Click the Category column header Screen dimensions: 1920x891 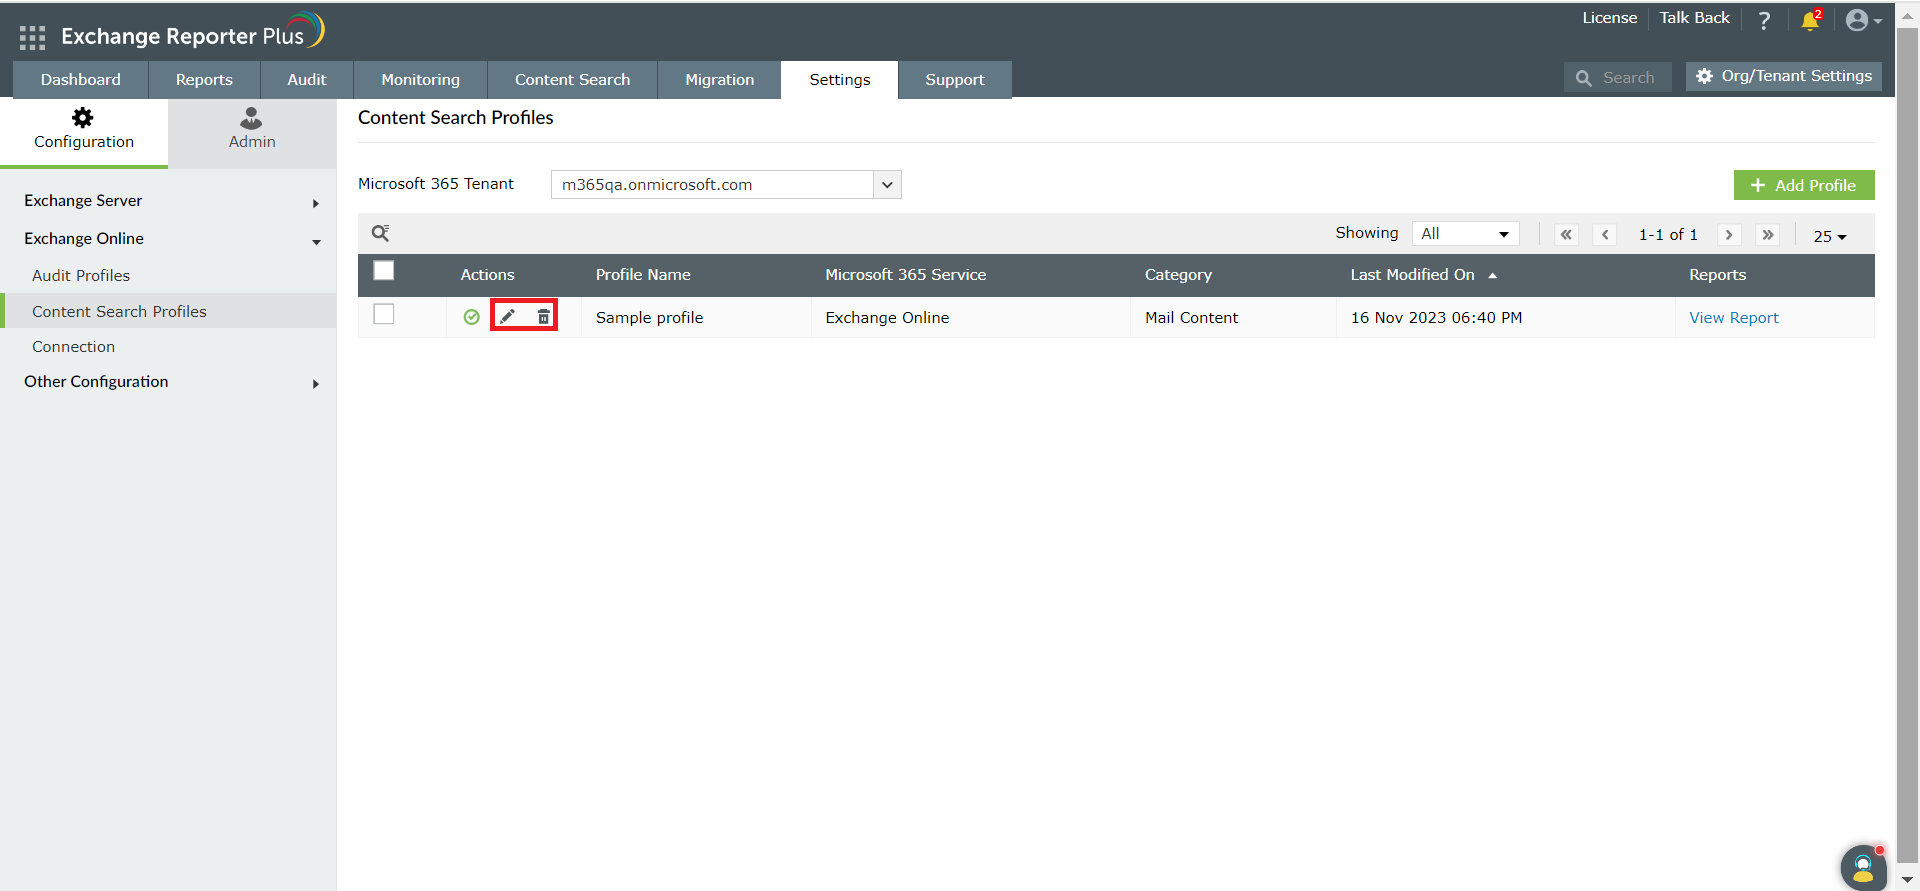pos(1178,275)
